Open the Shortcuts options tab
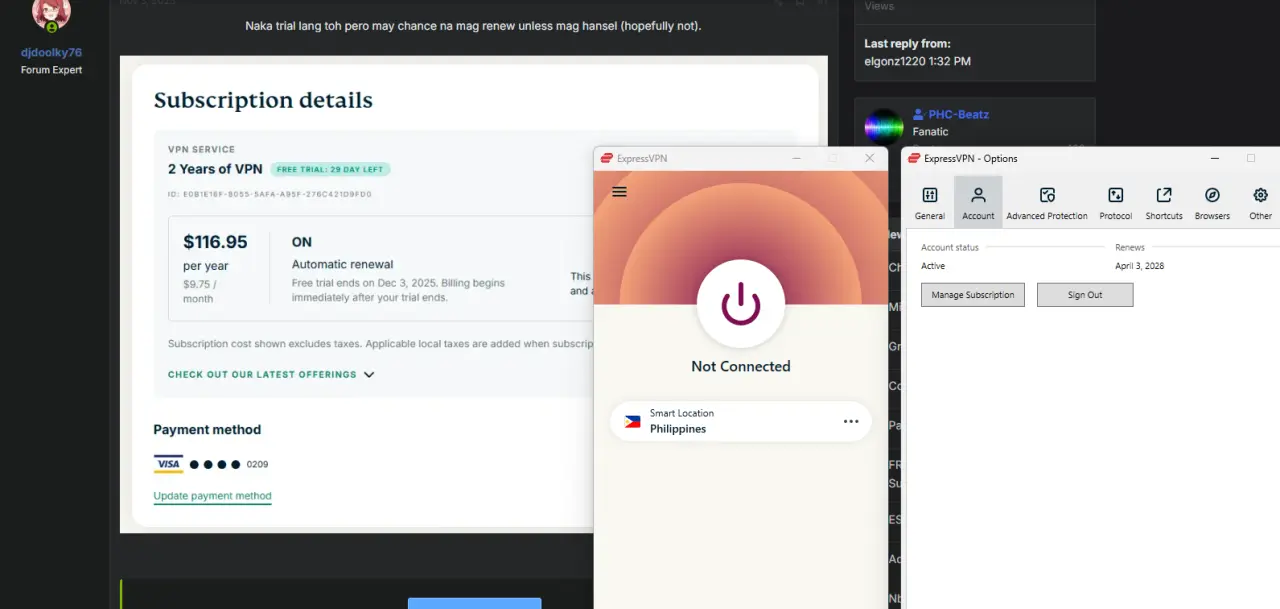Screen dimensions: 1280x609 [x=1164, y=203]
